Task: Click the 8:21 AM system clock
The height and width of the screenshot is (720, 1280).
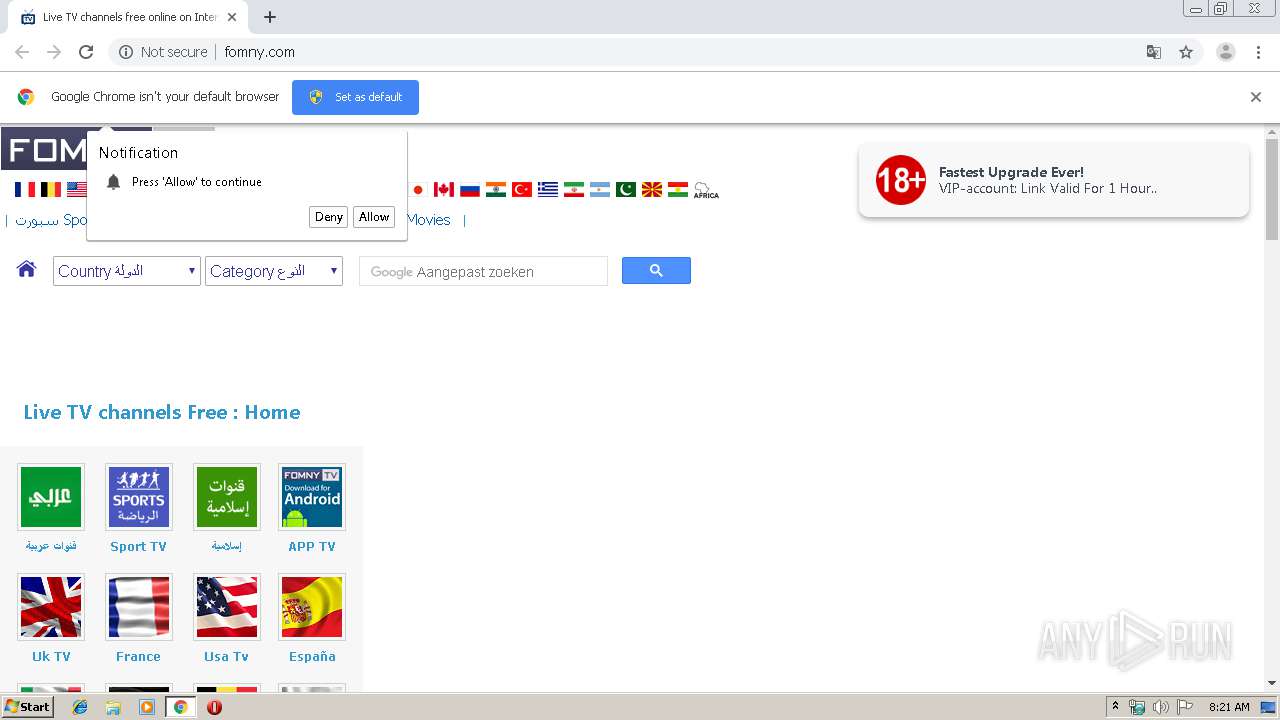Action: (1229, 707)
